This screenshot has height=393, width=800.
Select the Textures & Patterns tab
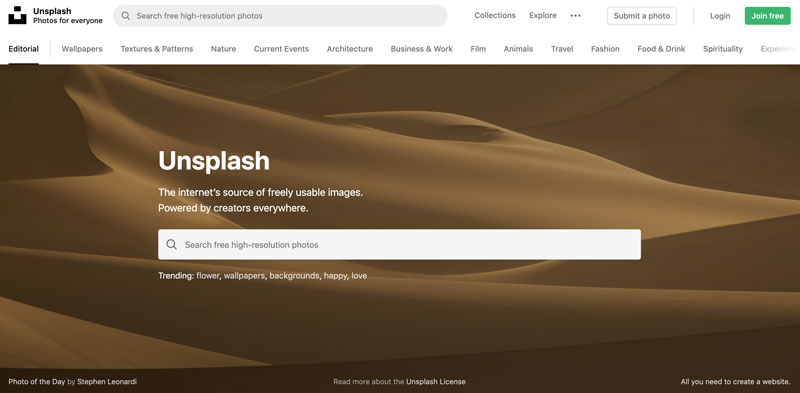[x=157, y=49]
